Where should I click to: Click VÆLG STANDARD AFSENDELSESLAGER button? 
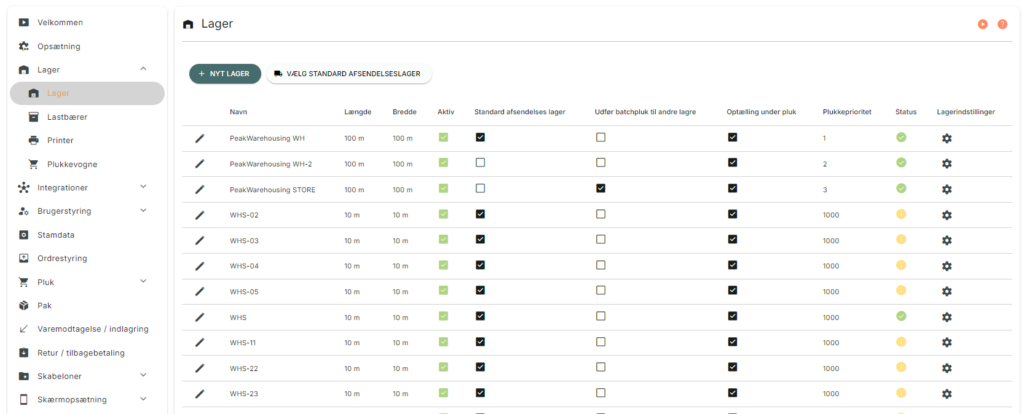click(349, 74)
